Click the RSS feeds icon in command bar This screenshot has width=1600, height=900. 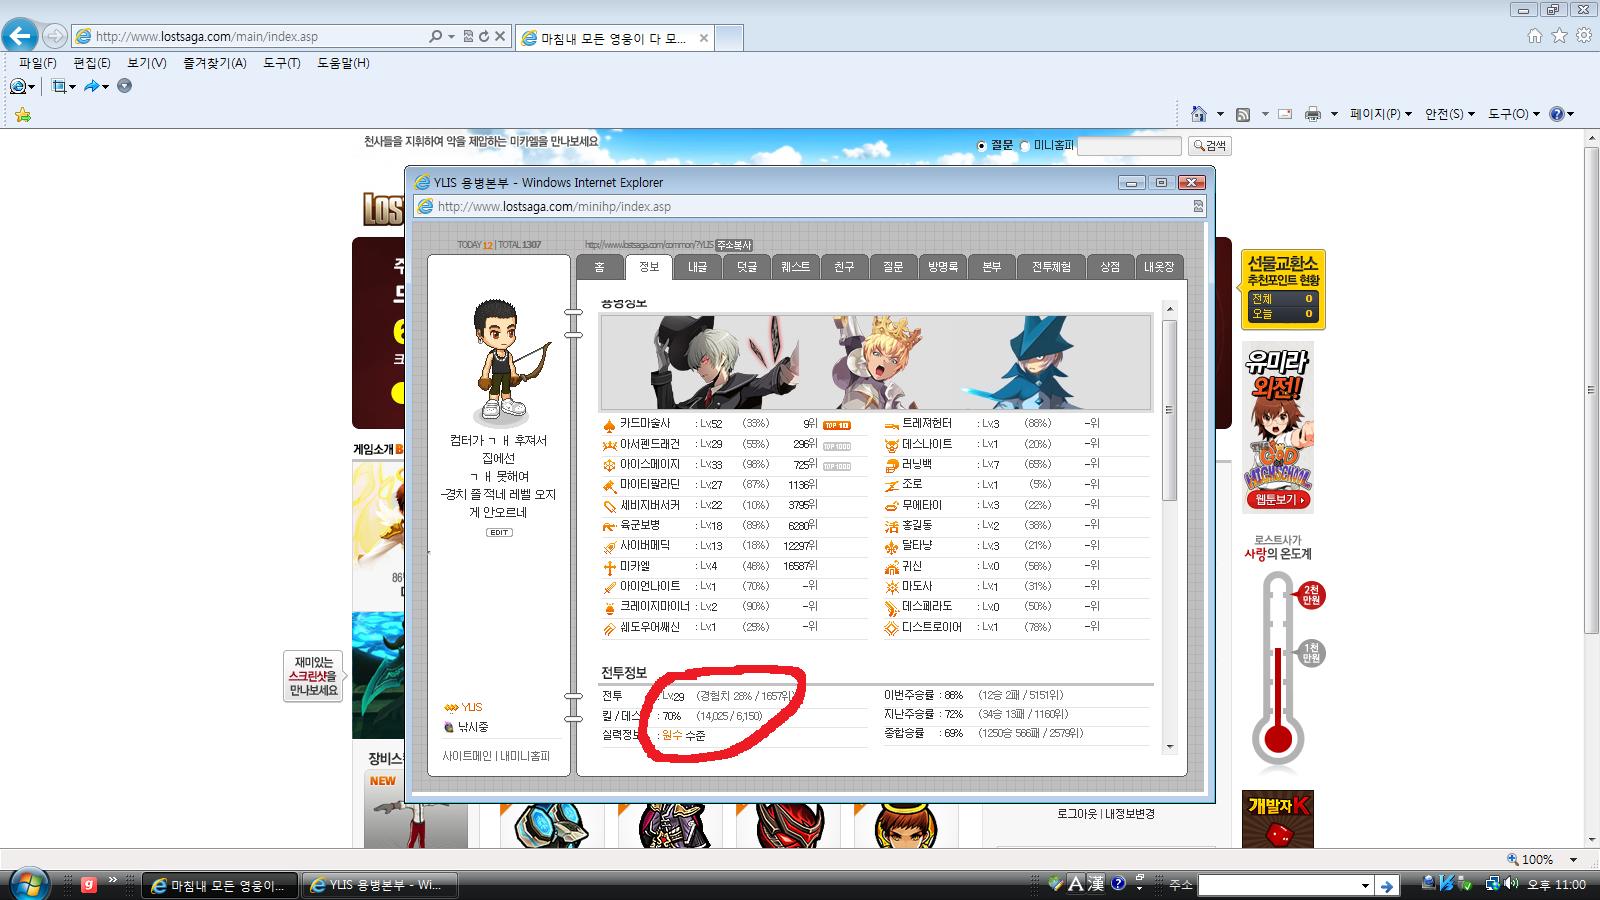click(1243, 114)
